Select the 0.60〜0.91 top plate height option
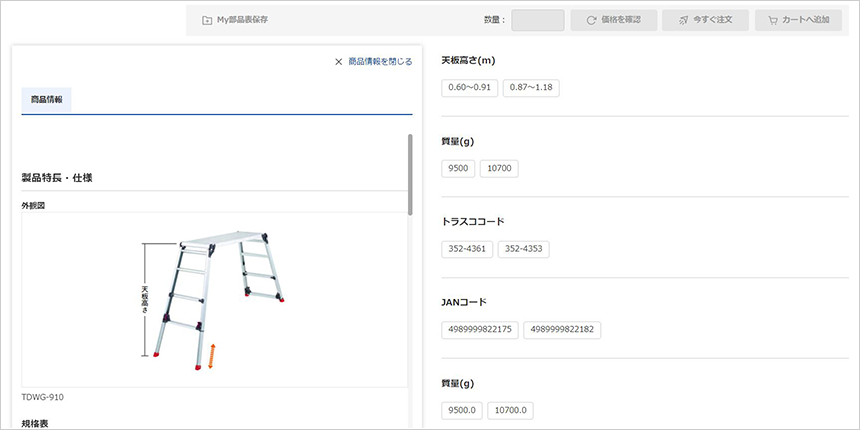The image size is (860, 430). [x=469, y=87]
